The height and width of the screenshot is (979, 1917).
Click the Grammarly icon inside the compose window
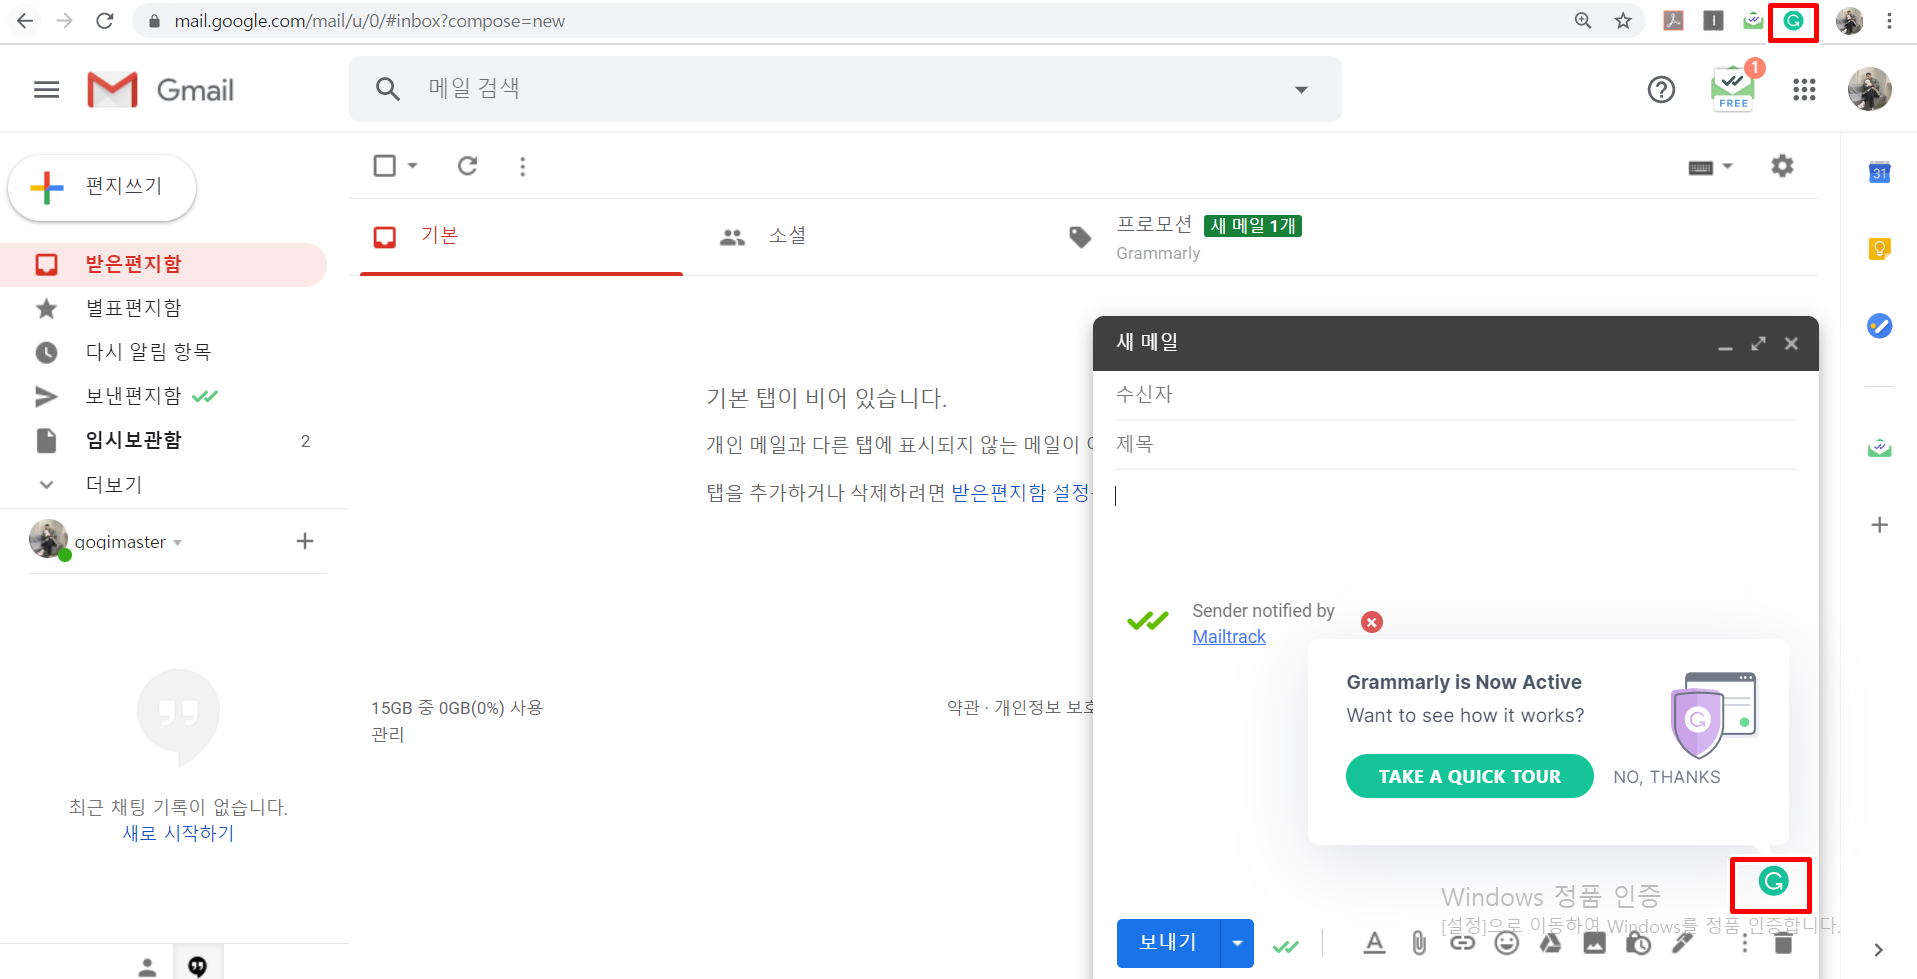click(1771, 885)
